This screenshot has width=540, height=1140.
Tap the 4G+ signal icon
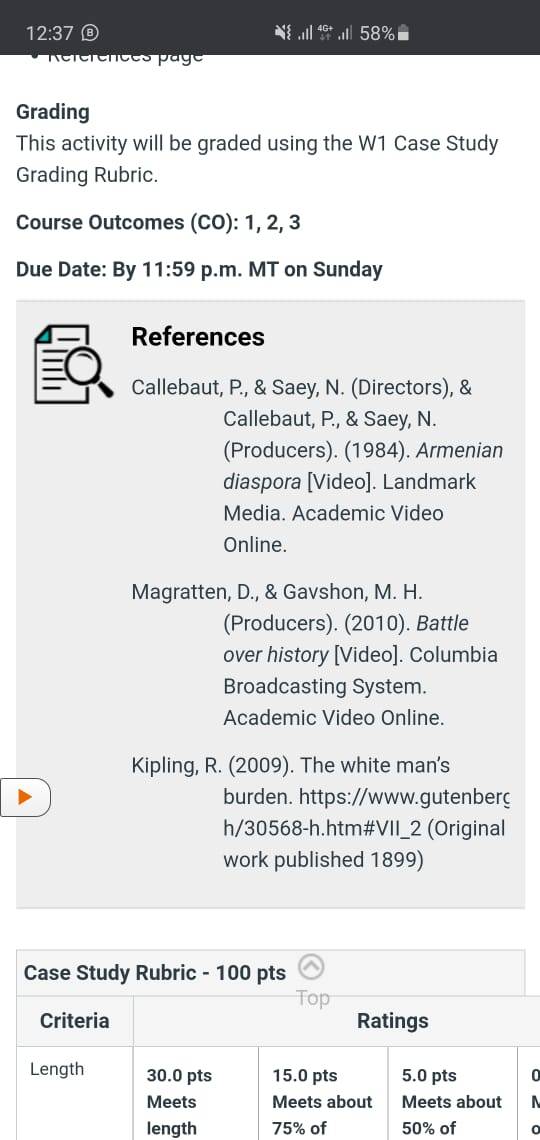click(326, 33)
